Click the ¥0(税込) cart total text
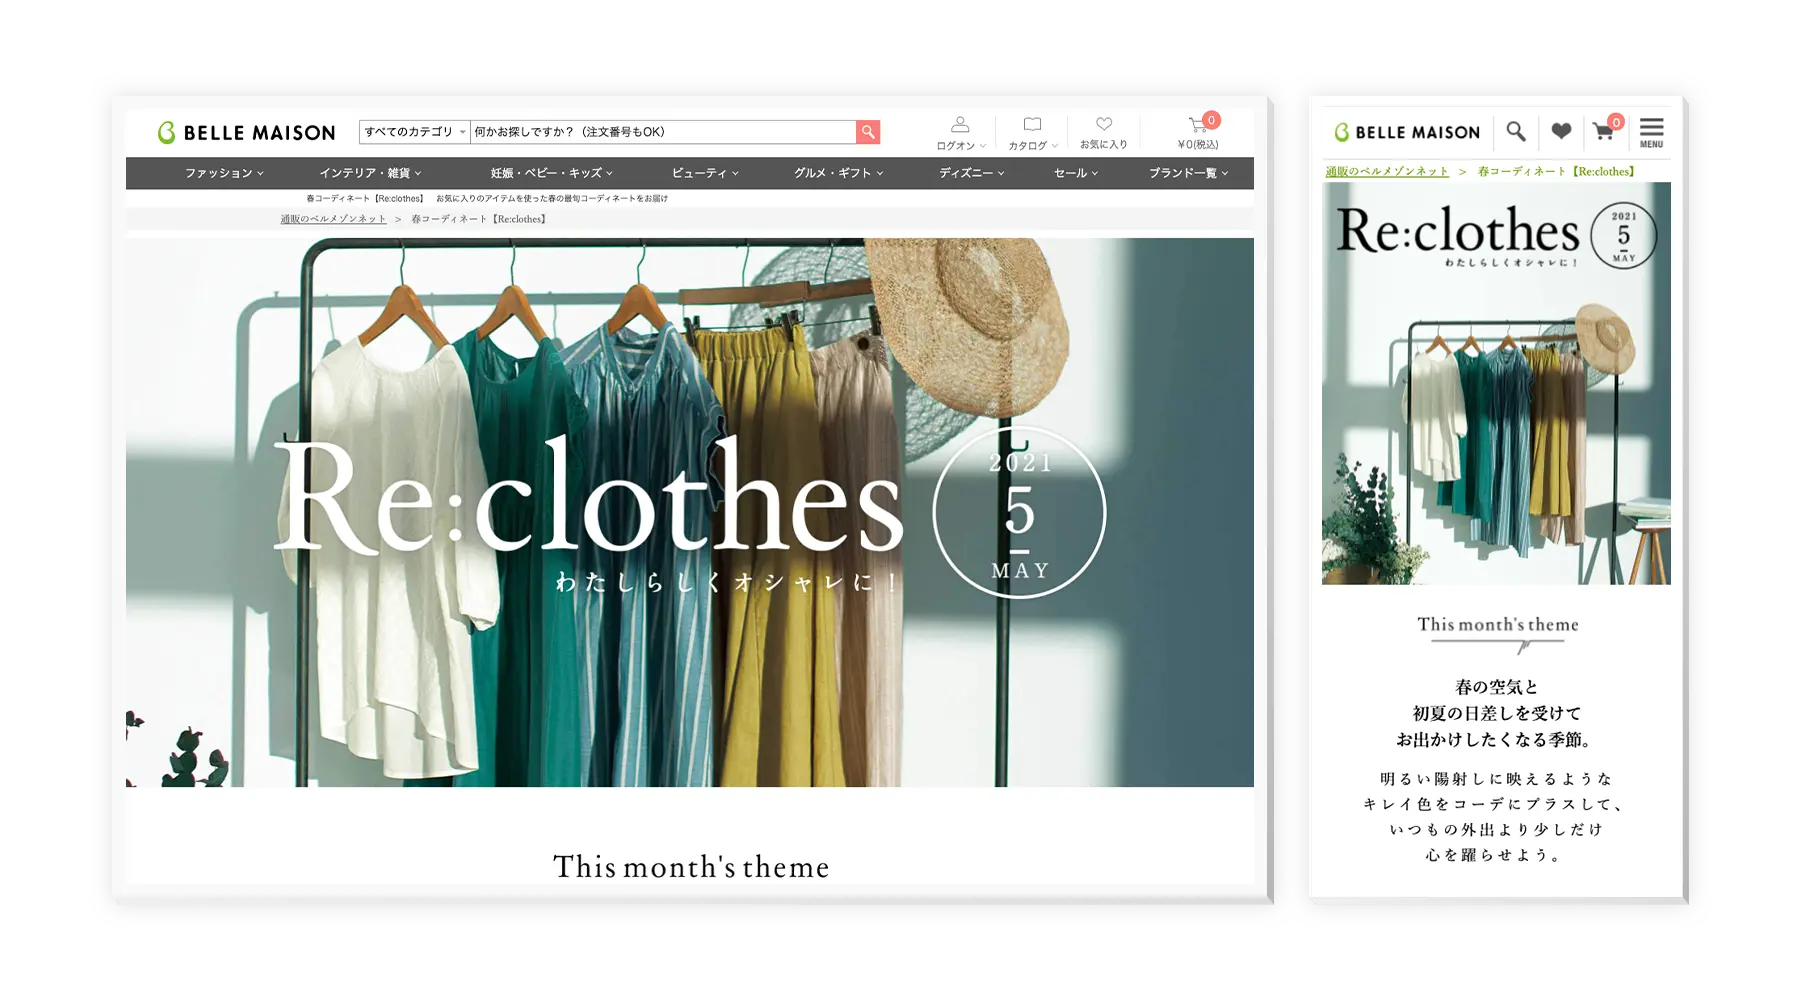The image size is (1800, 1000). (1198, 145)
